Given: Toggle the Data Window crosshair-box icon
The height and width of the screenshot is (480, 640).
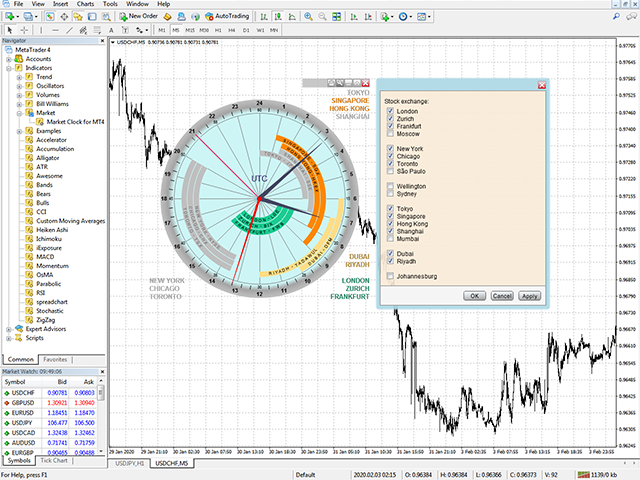Looking at the screenshot, I should [64, 16].
